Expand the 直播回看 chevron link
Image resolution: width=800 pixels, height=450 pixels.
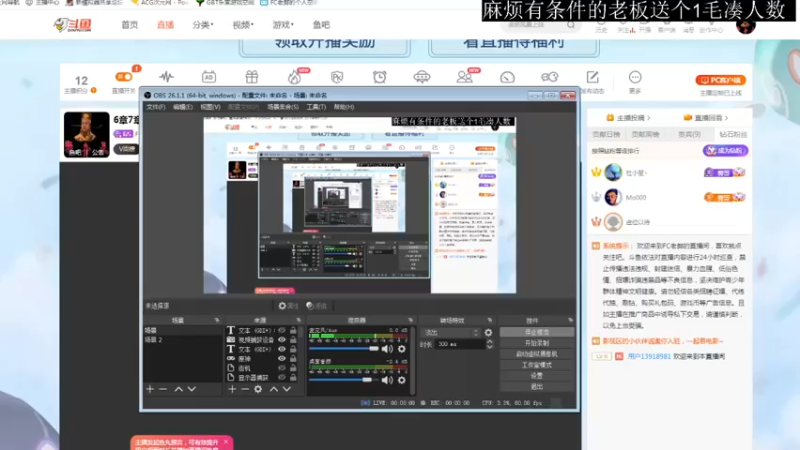coord(706,118)
